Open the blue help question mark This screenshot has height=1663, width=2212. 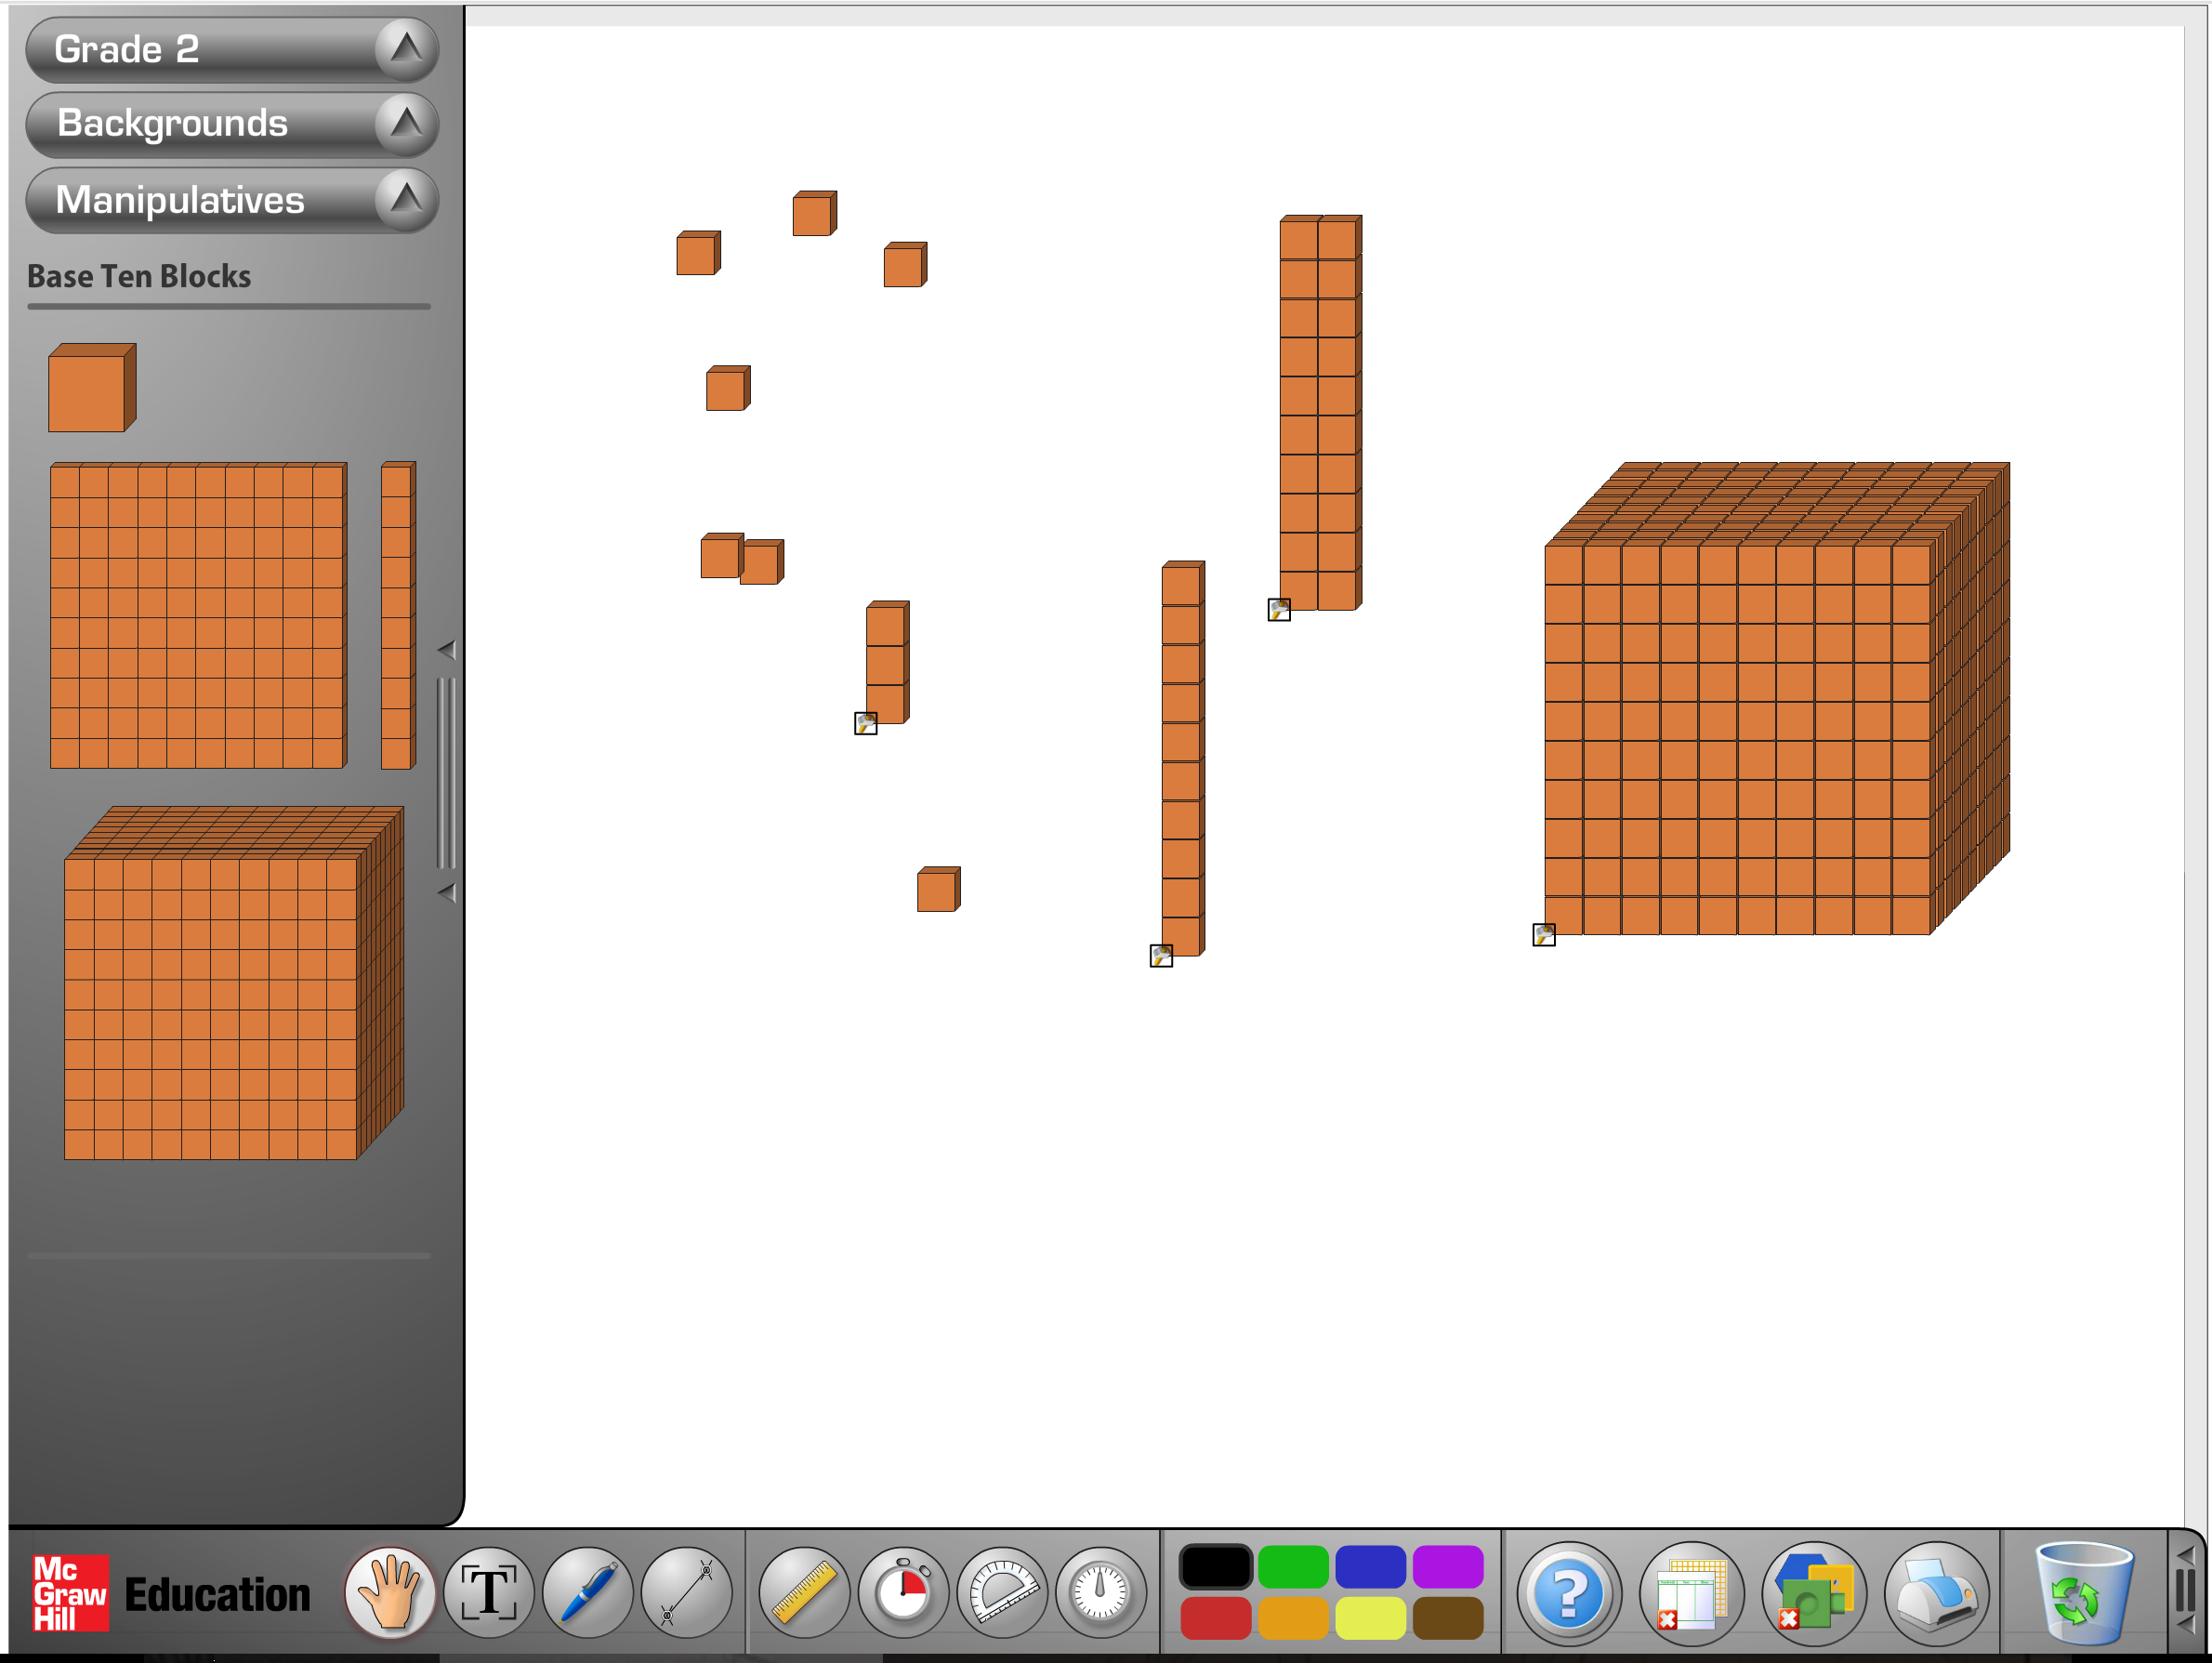coord(1568,1593)
